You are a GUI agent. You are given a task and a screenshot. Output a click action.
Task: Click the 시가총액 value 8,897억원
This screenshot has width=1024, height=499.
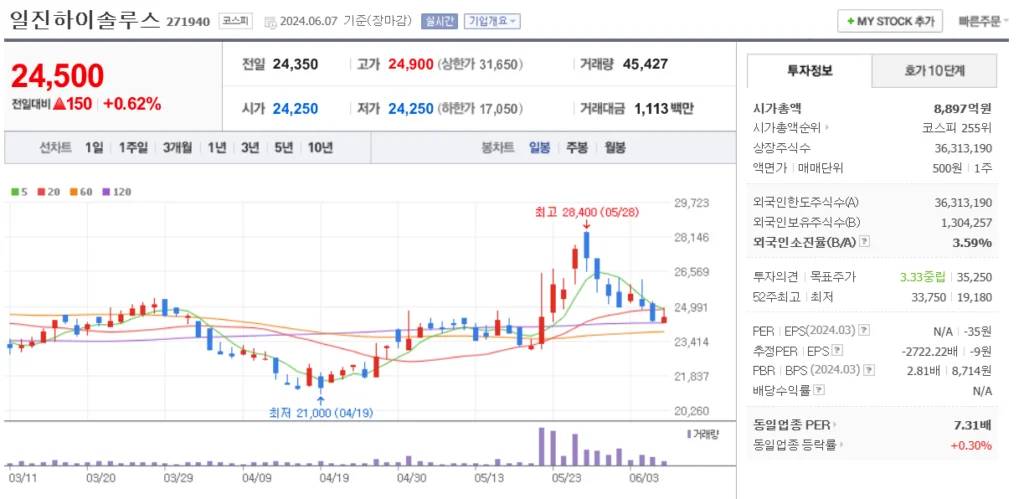[963, 108]
